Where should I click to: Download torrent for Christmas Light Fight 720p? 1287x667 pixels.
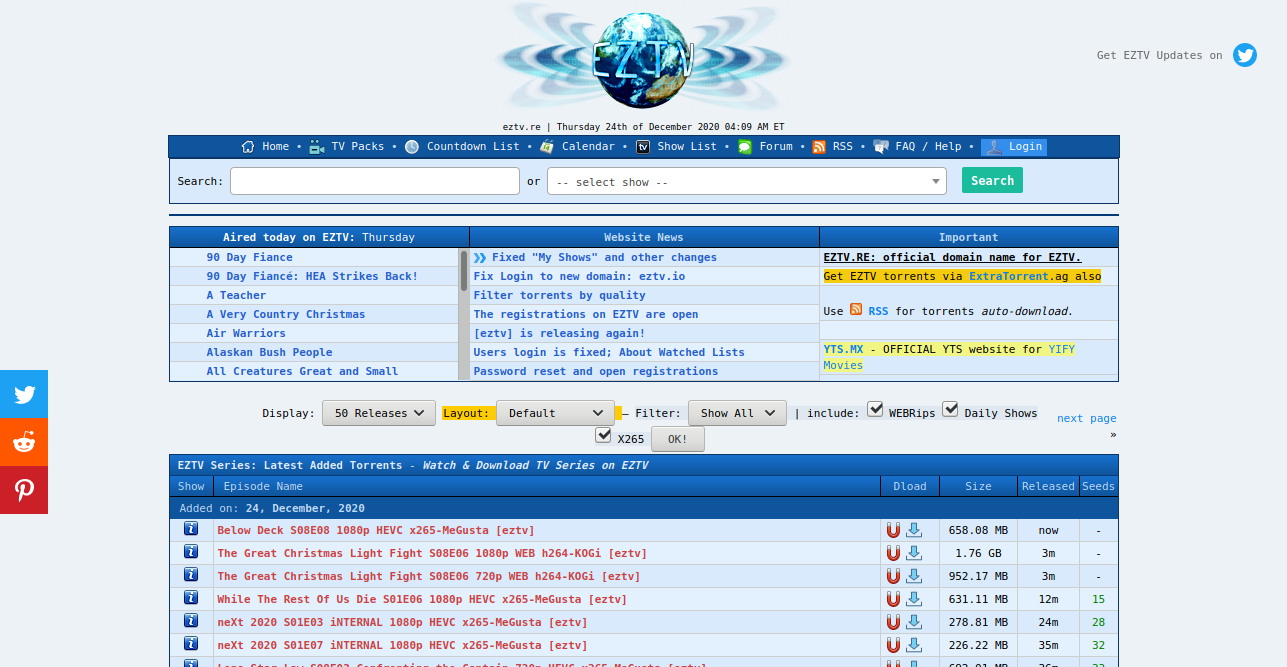(914, 576)
